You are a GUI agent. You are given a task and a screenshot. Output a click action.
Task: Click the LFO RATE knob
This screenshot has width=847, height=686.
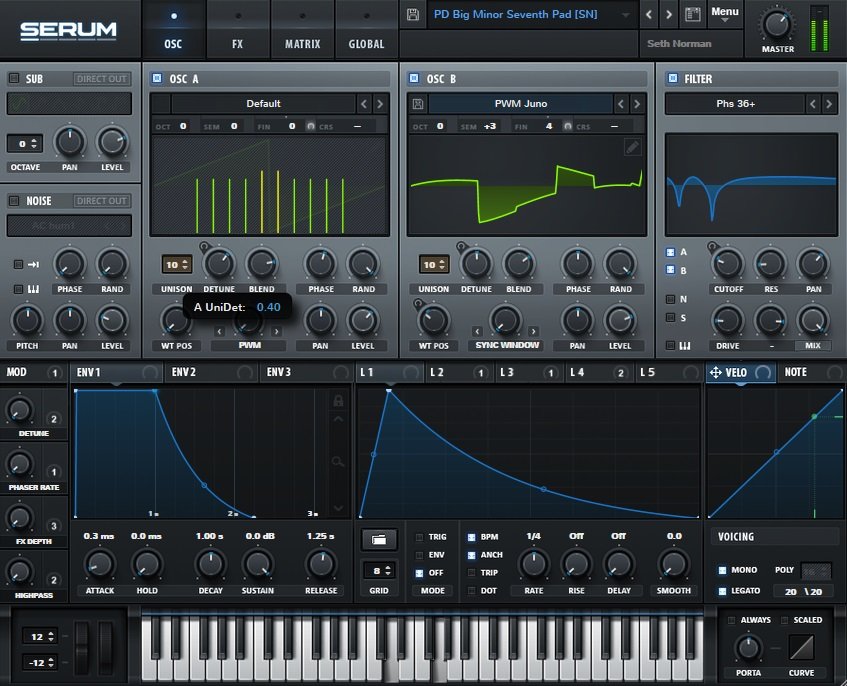(x=534, y=564)
